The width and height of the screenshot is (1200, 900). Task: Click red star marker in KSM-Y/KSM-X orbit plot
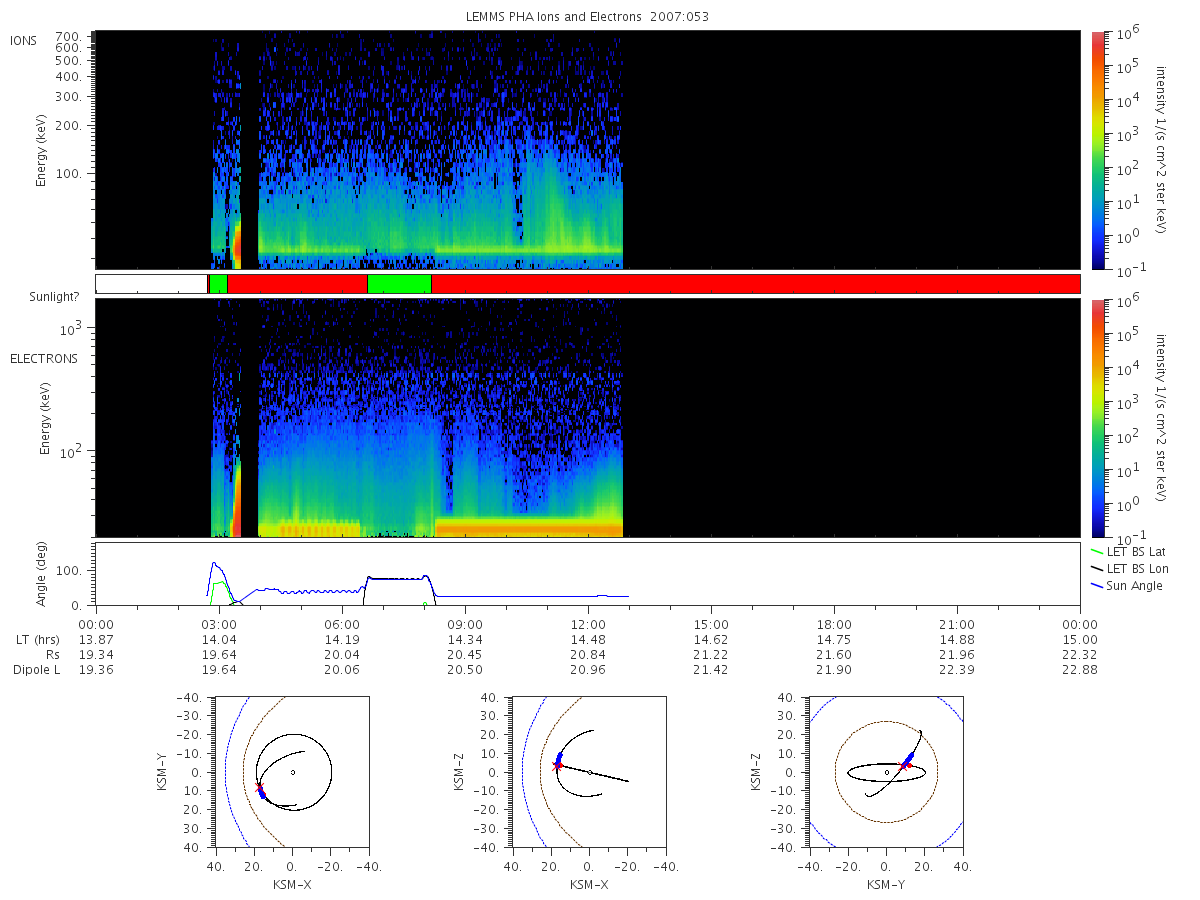259,788
